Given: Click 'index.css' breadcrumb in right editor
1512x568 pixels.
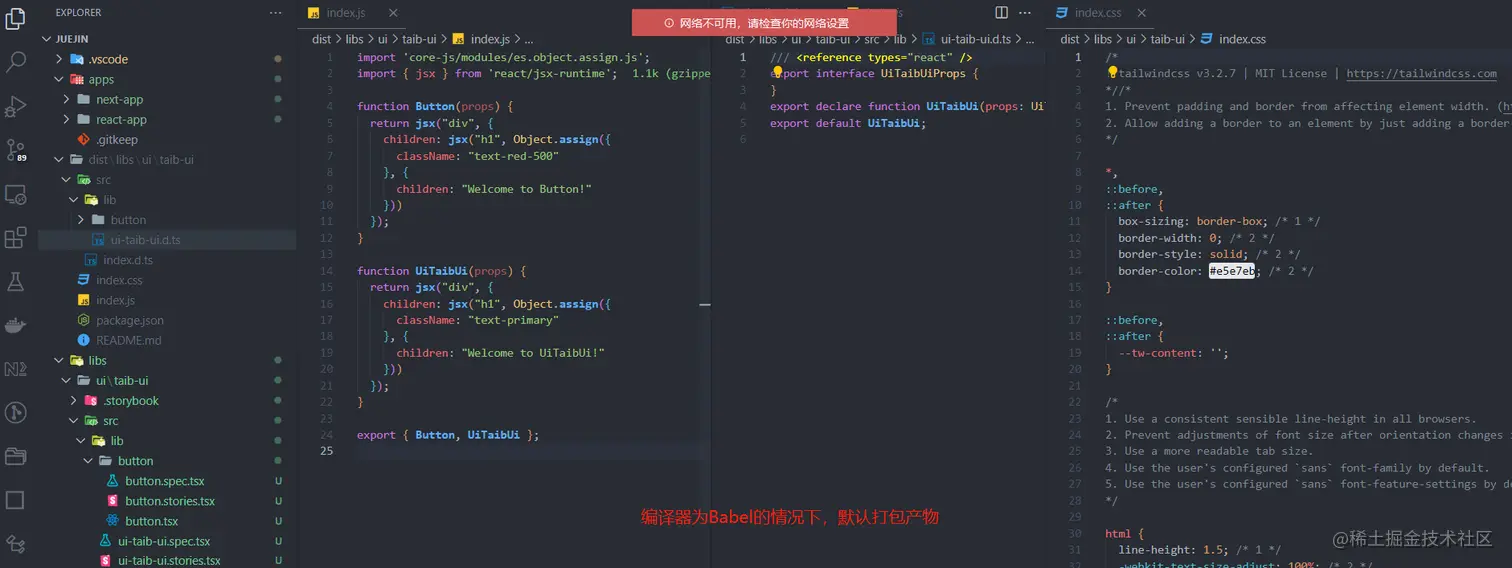Looking at the screenshot, I should coord(1242,39).
